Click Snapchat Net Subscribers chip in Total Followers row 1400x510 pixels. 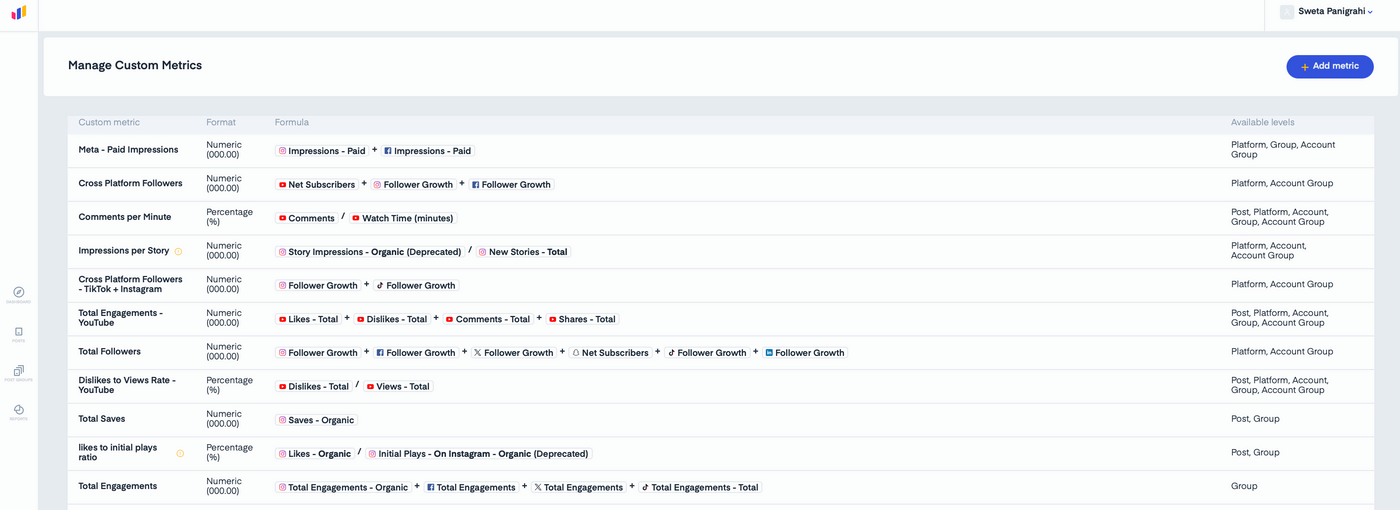[x=610, y=353]
